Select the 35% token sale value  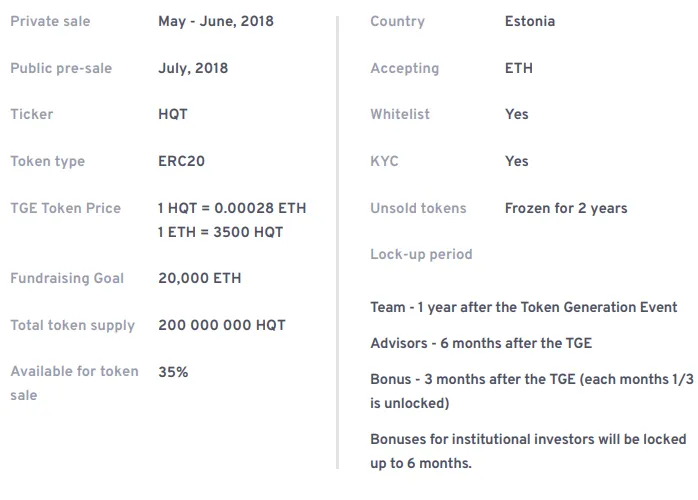[173, 372]
